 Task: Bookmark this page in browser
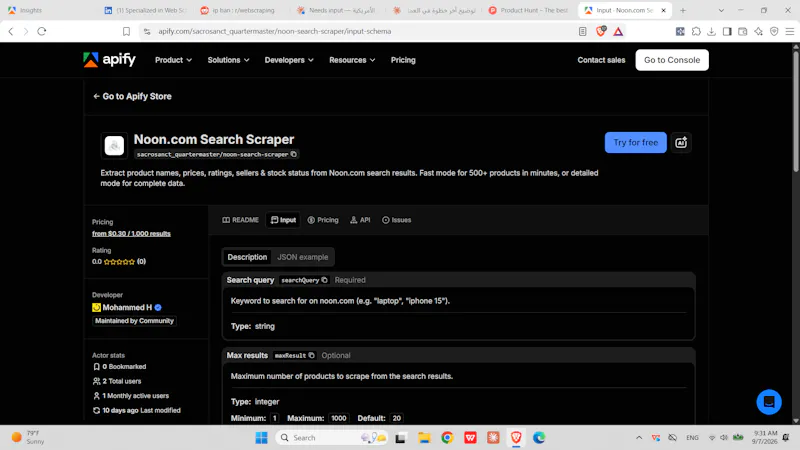(x=126, y=32)
